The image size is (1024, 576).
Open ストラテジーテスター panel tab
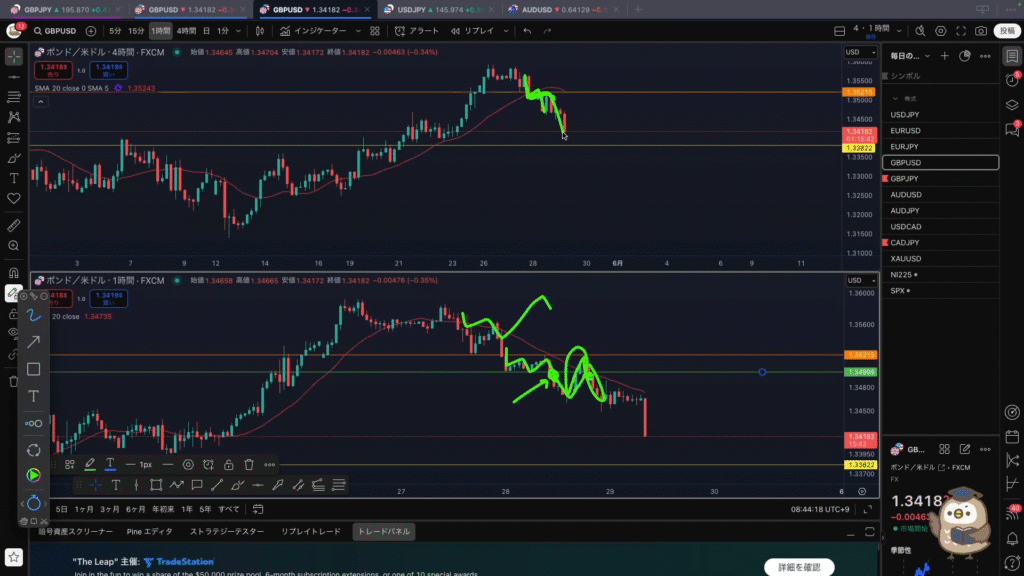pyautogui.click(x=227, y=532)
